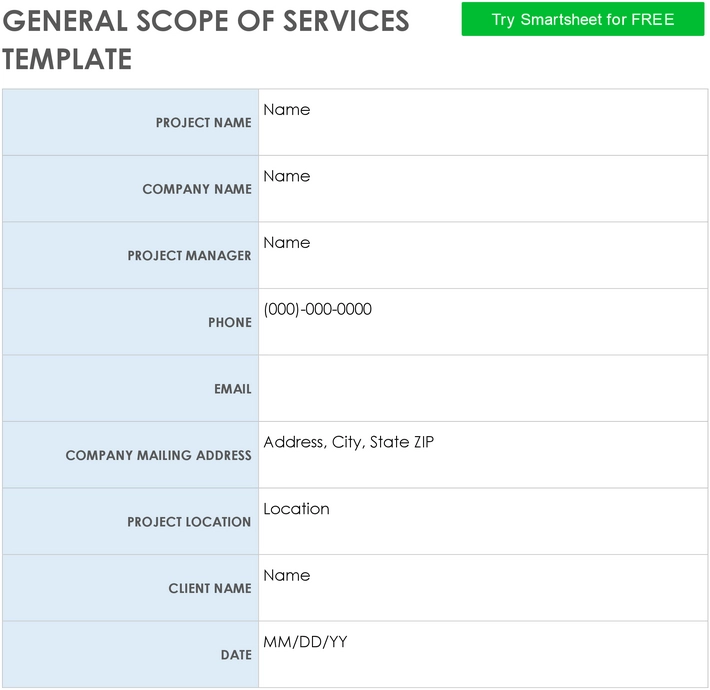Click the PROJECT MANAGER label cell
This screenshot has width=710, height=690.
[131, 255]
